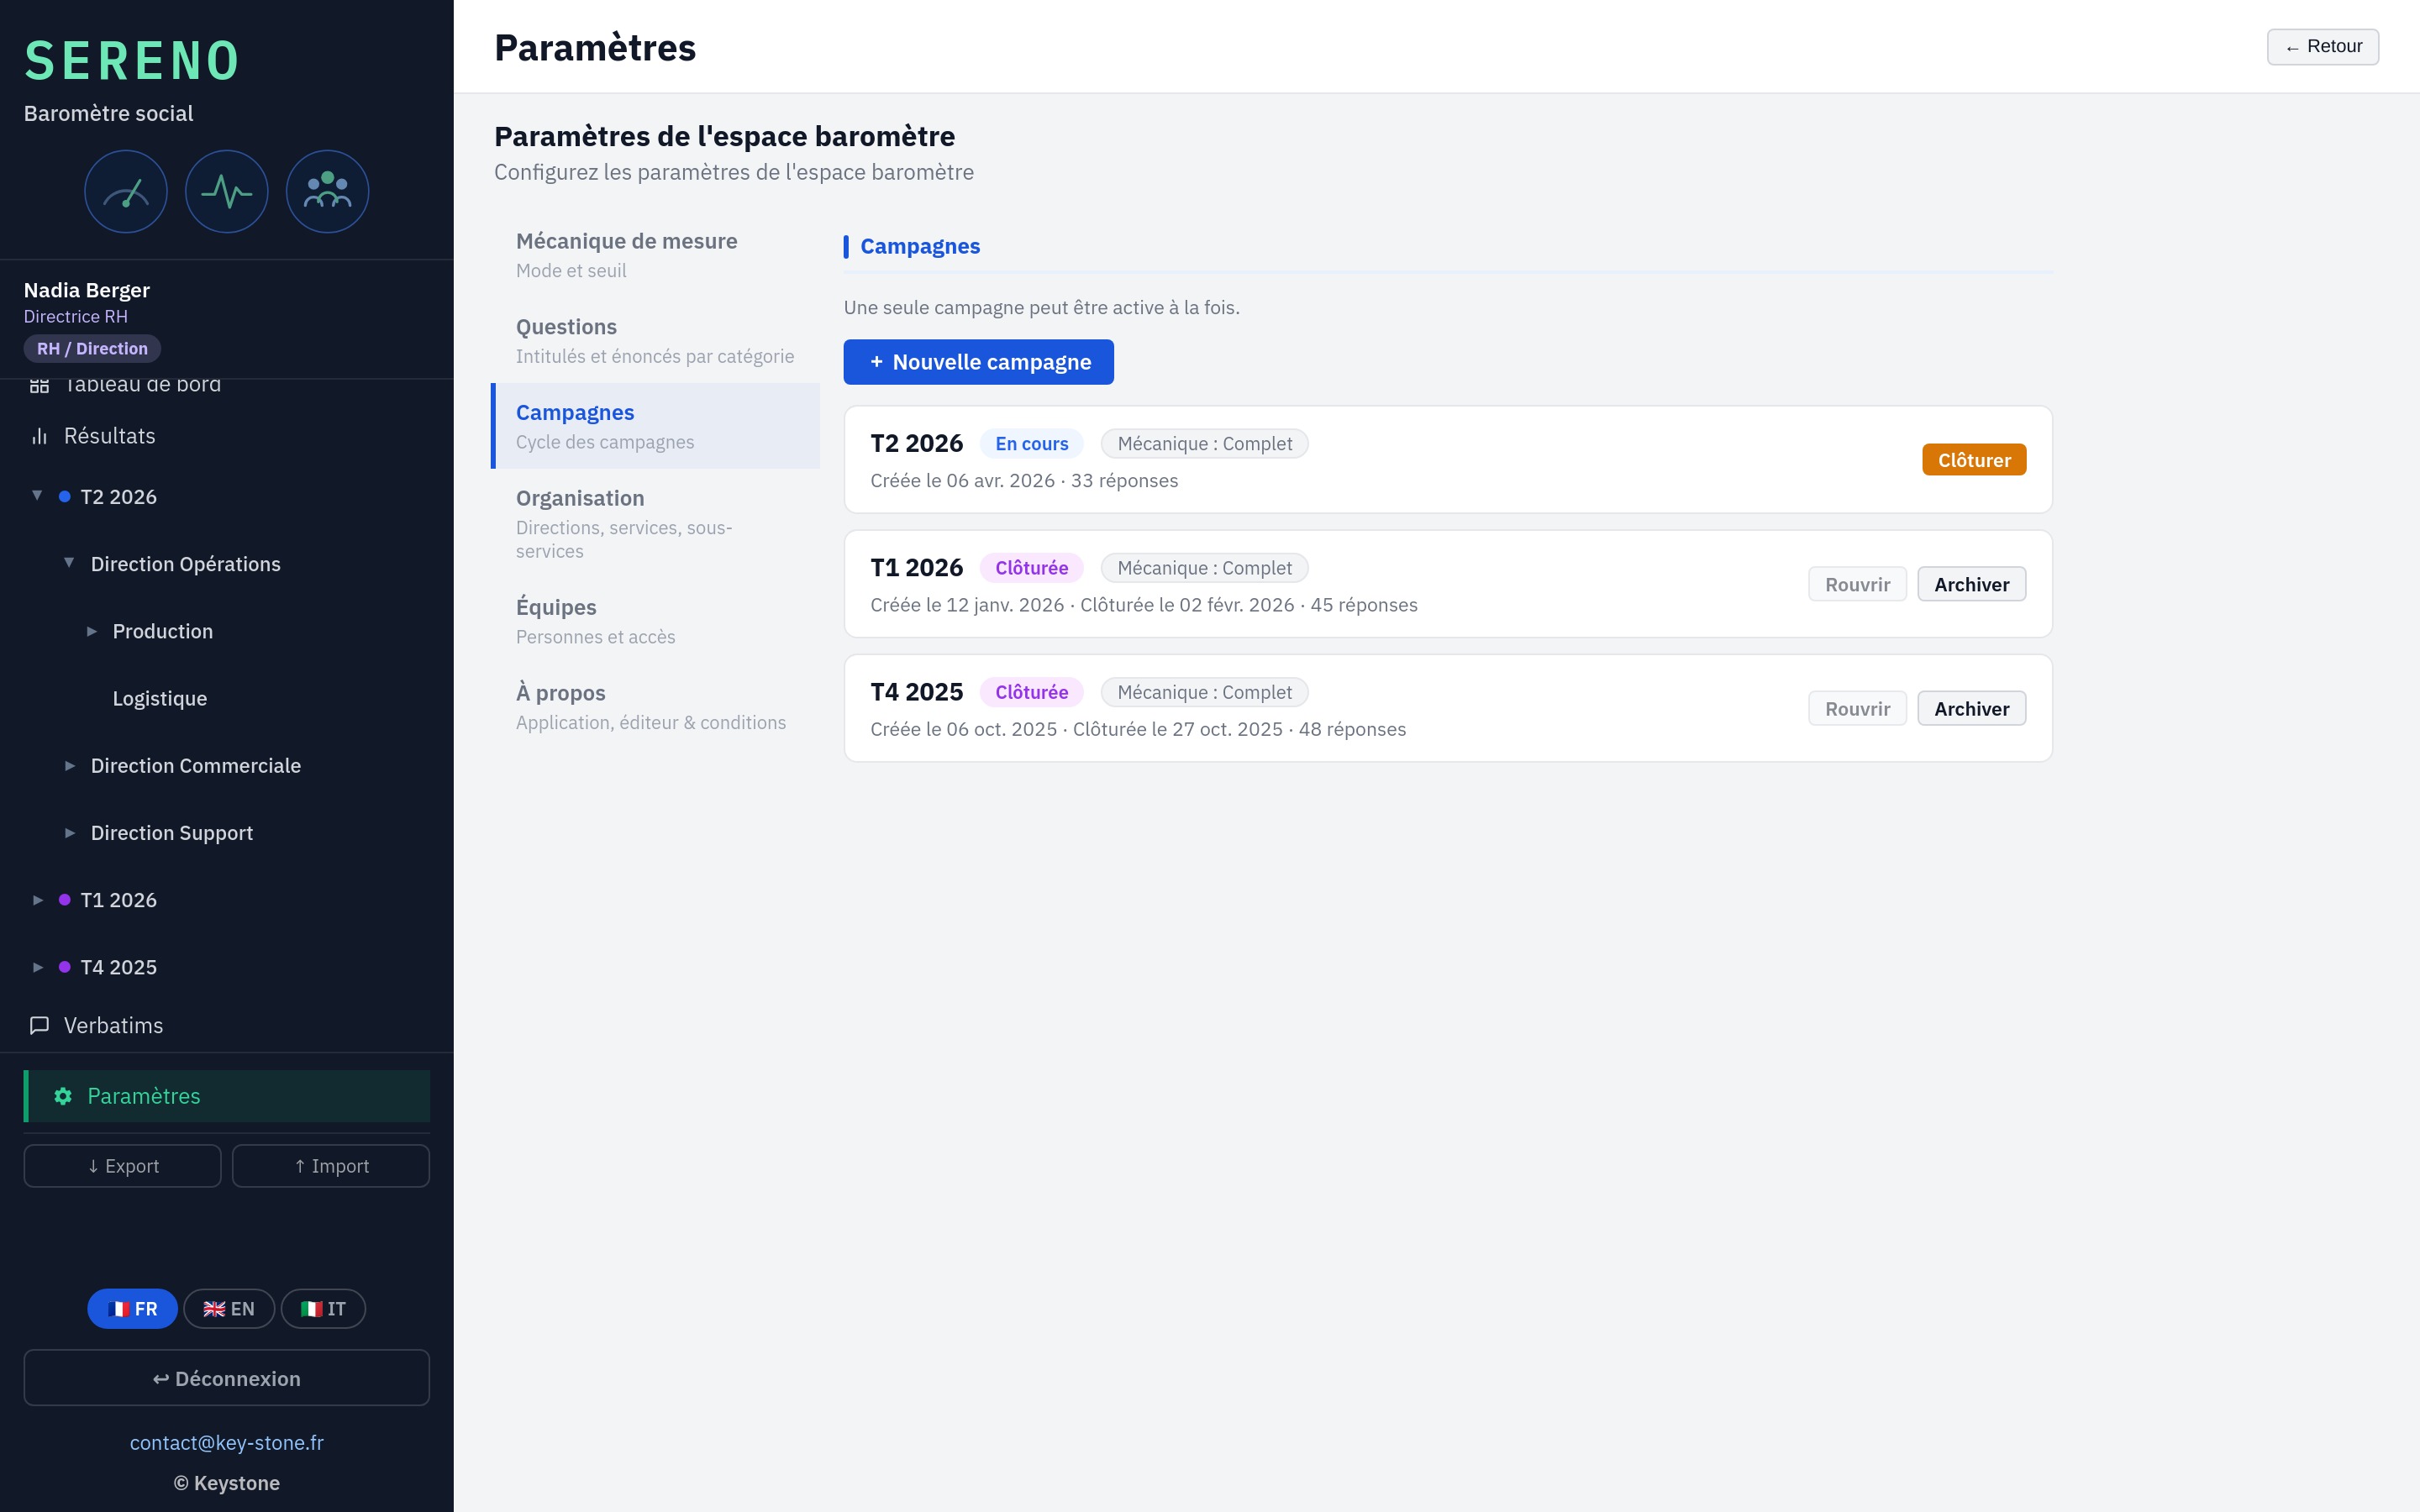Expand Direction Commerciale arrow
The image size is (2420, 1512).
[x=70, y=766]
